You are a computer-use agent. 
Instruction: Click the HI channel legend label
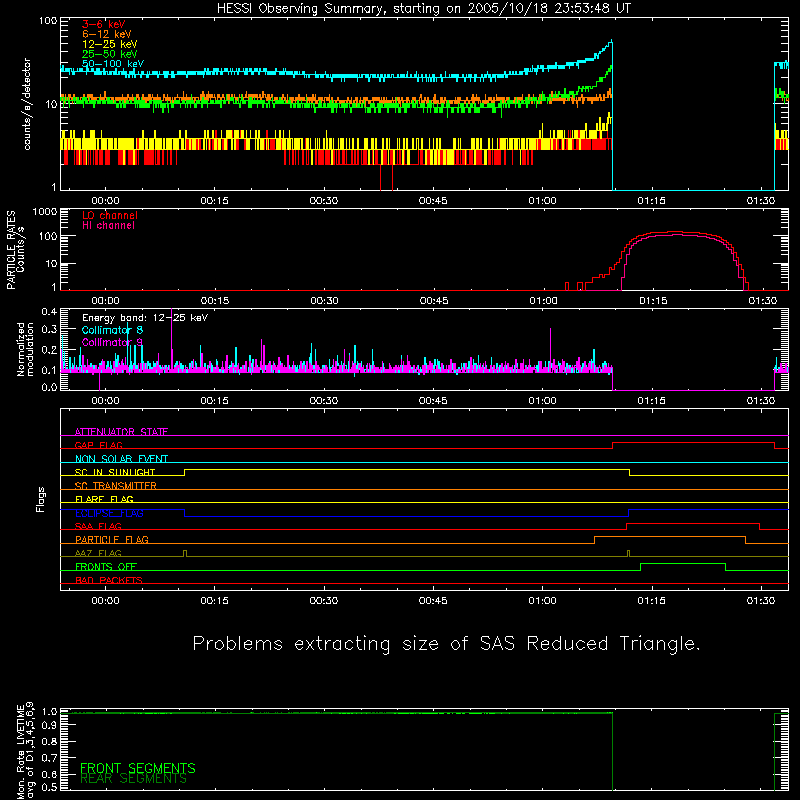[108, 225]
